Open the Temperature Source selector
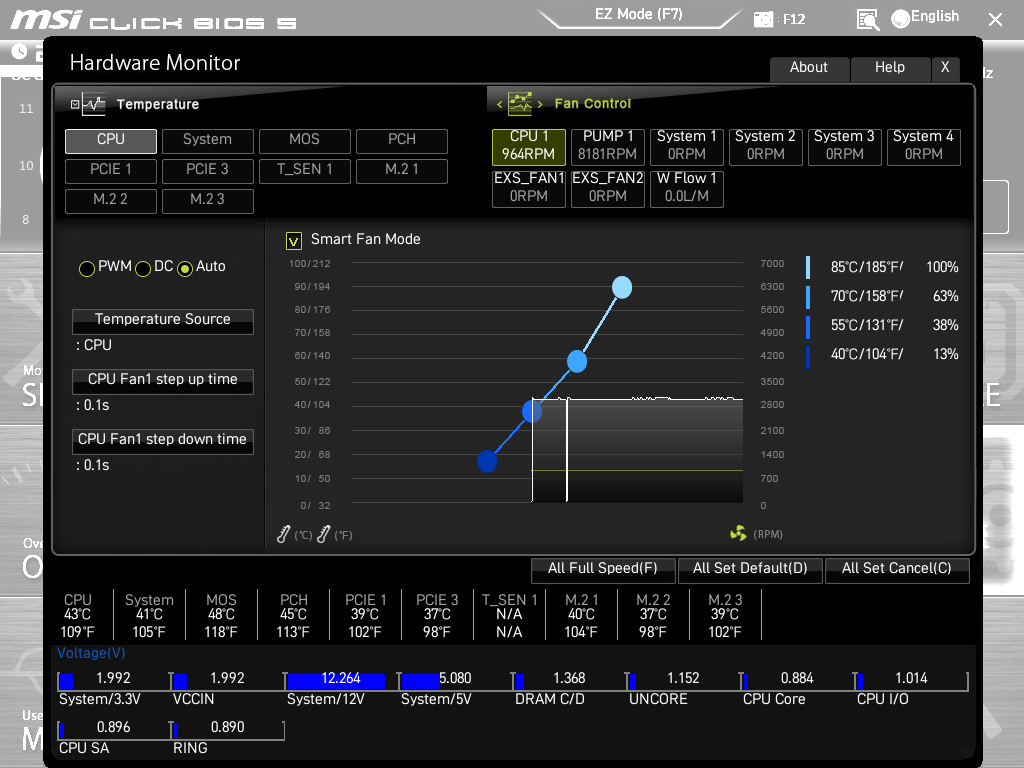1024x768 pixels. [163, 320]
